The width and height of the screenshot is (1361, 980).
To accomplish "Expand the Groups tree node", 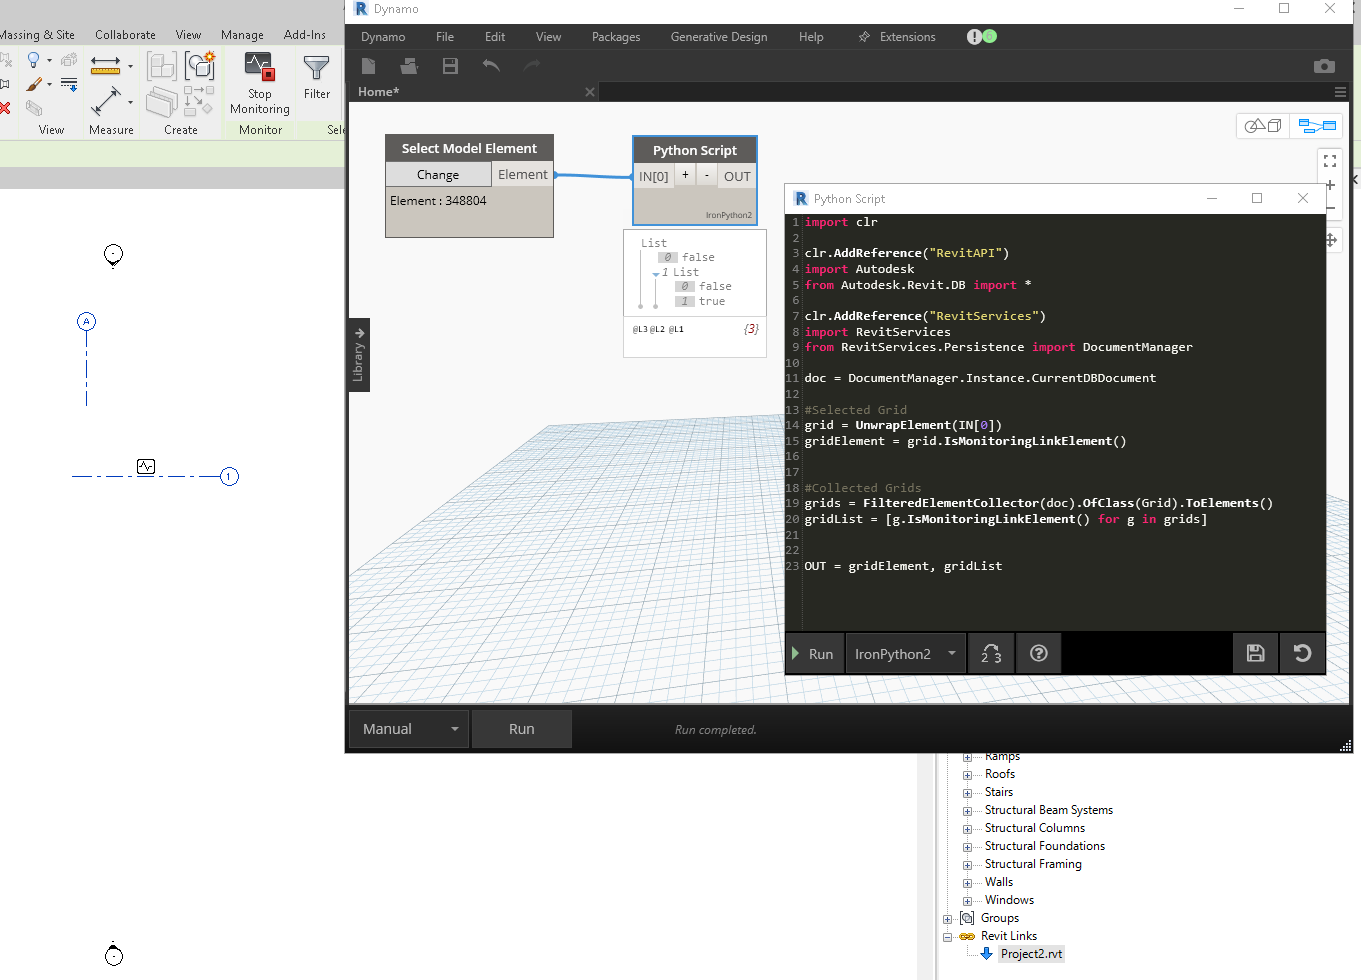I will coord(948,919).
